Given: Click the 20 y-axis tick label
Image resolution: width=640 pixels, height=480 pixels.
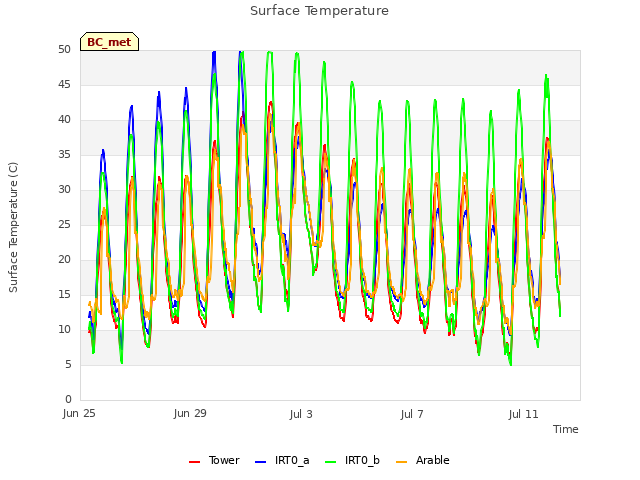Looking at the screenshot, I should click(64, 260).
